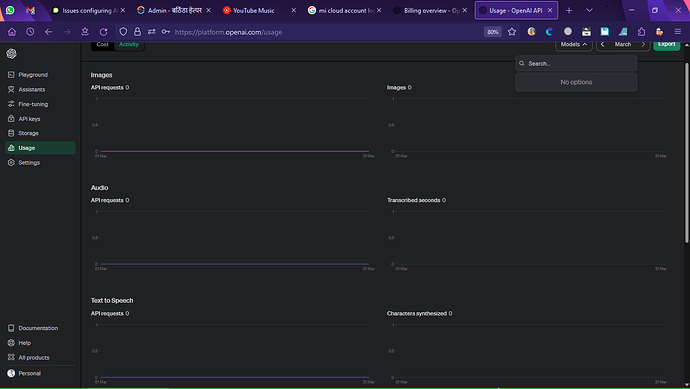Screen dimensions: 690x389
Task: Click the Transcribed seconds label
Action: tap(413, 200)
